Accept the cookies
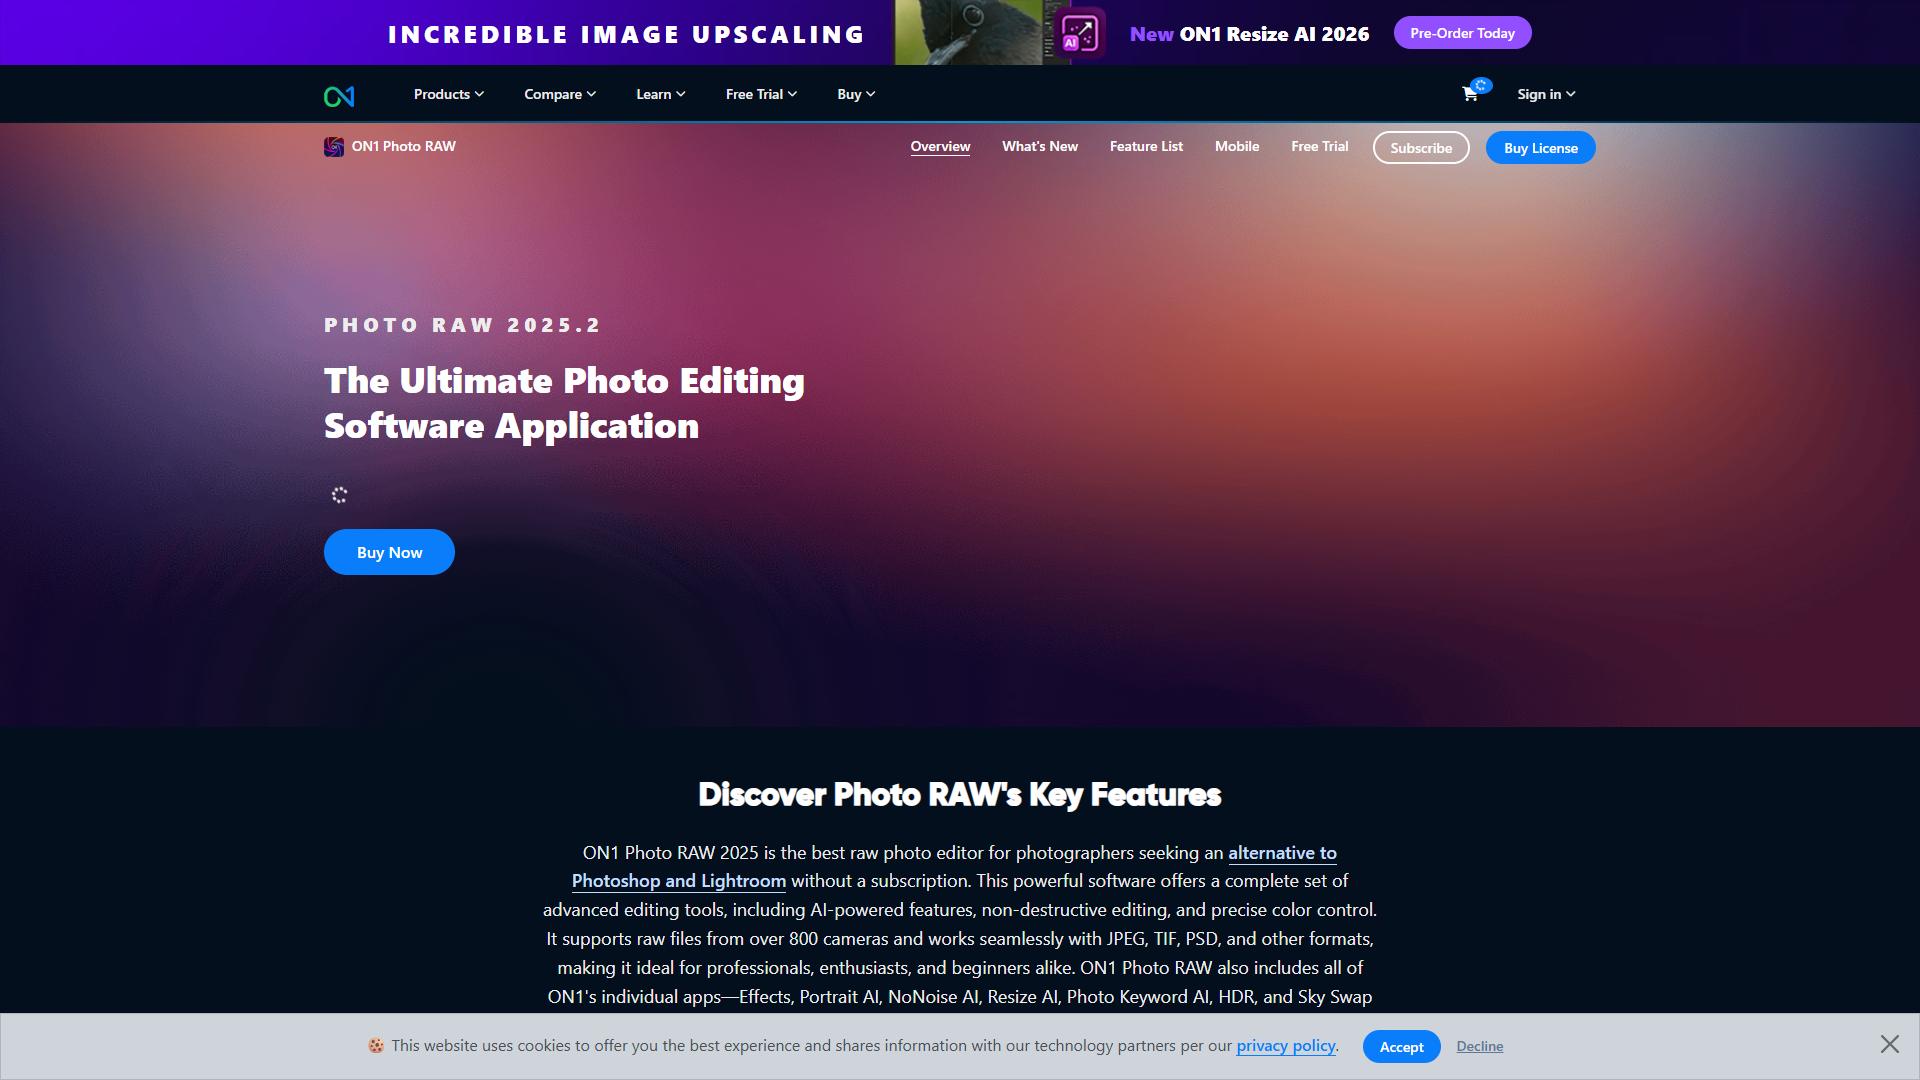1920x1080 pixels. click(x=1401, y=1046)
